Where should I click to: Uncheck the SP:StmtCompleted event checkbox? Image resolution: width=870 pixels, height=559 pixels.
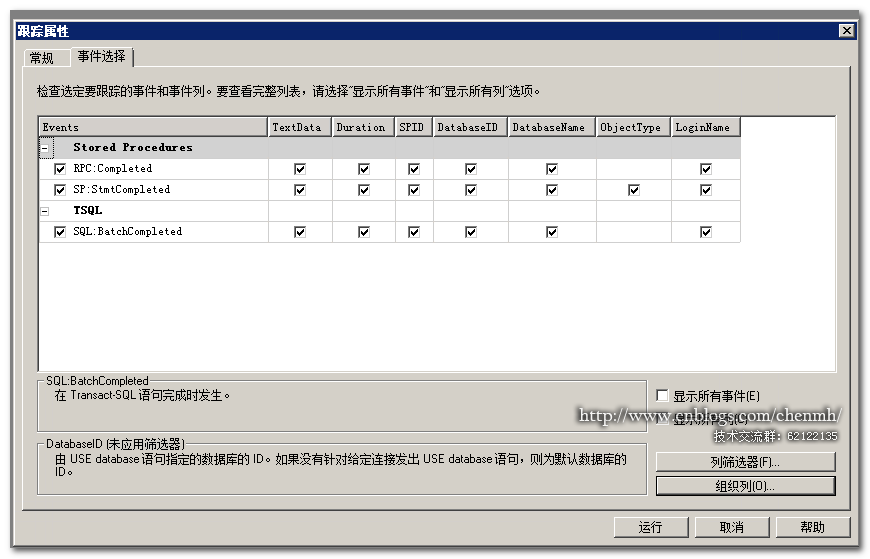click(60, 190)
